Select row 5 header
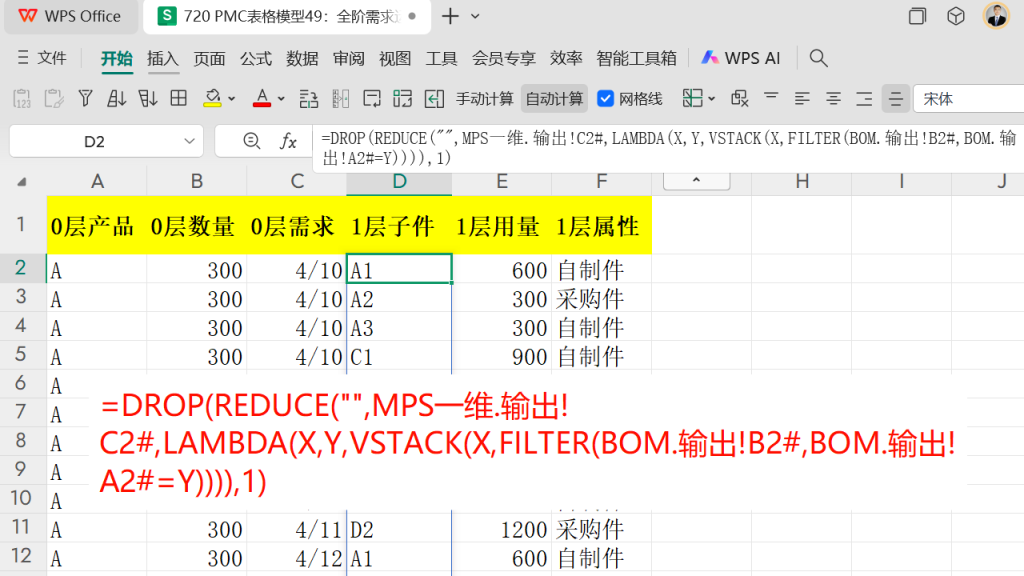Image resolution: width=1024 pixels, height=576 pixels. point(21,355)
